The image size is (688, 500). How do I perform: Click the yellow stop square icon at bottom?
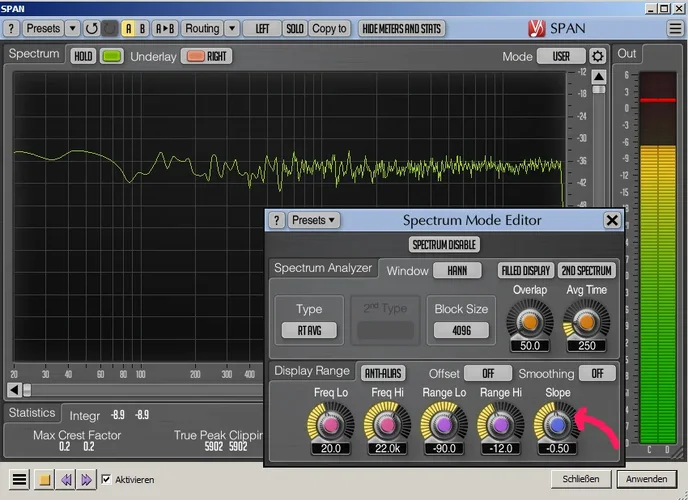click(x=45, y=480)
